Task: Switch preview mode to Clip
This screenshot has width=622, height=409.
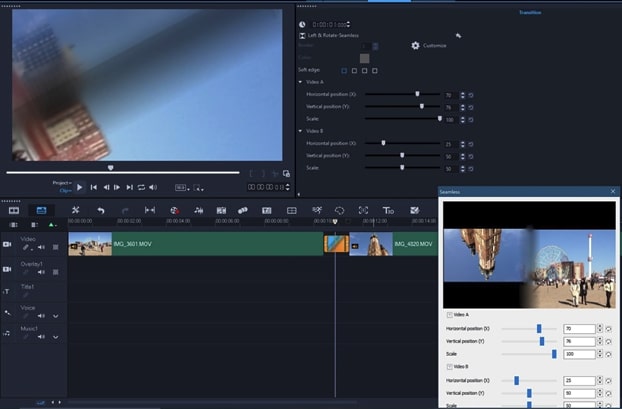Action: [65, 191]
